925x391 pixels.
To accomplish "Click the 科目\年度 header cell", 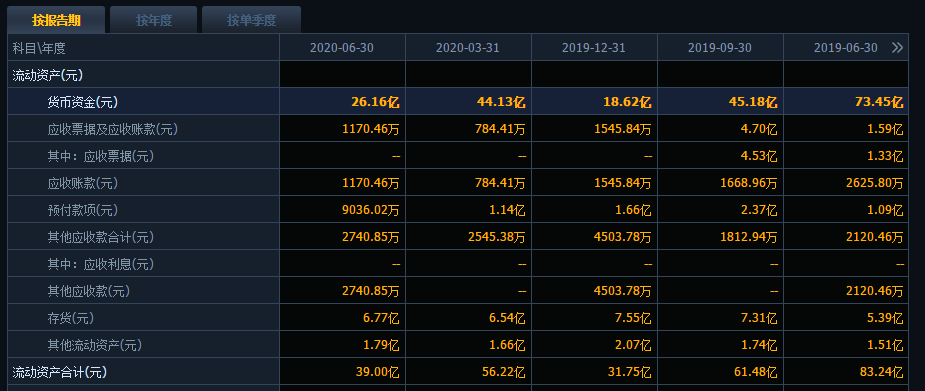I will [39, 48].
